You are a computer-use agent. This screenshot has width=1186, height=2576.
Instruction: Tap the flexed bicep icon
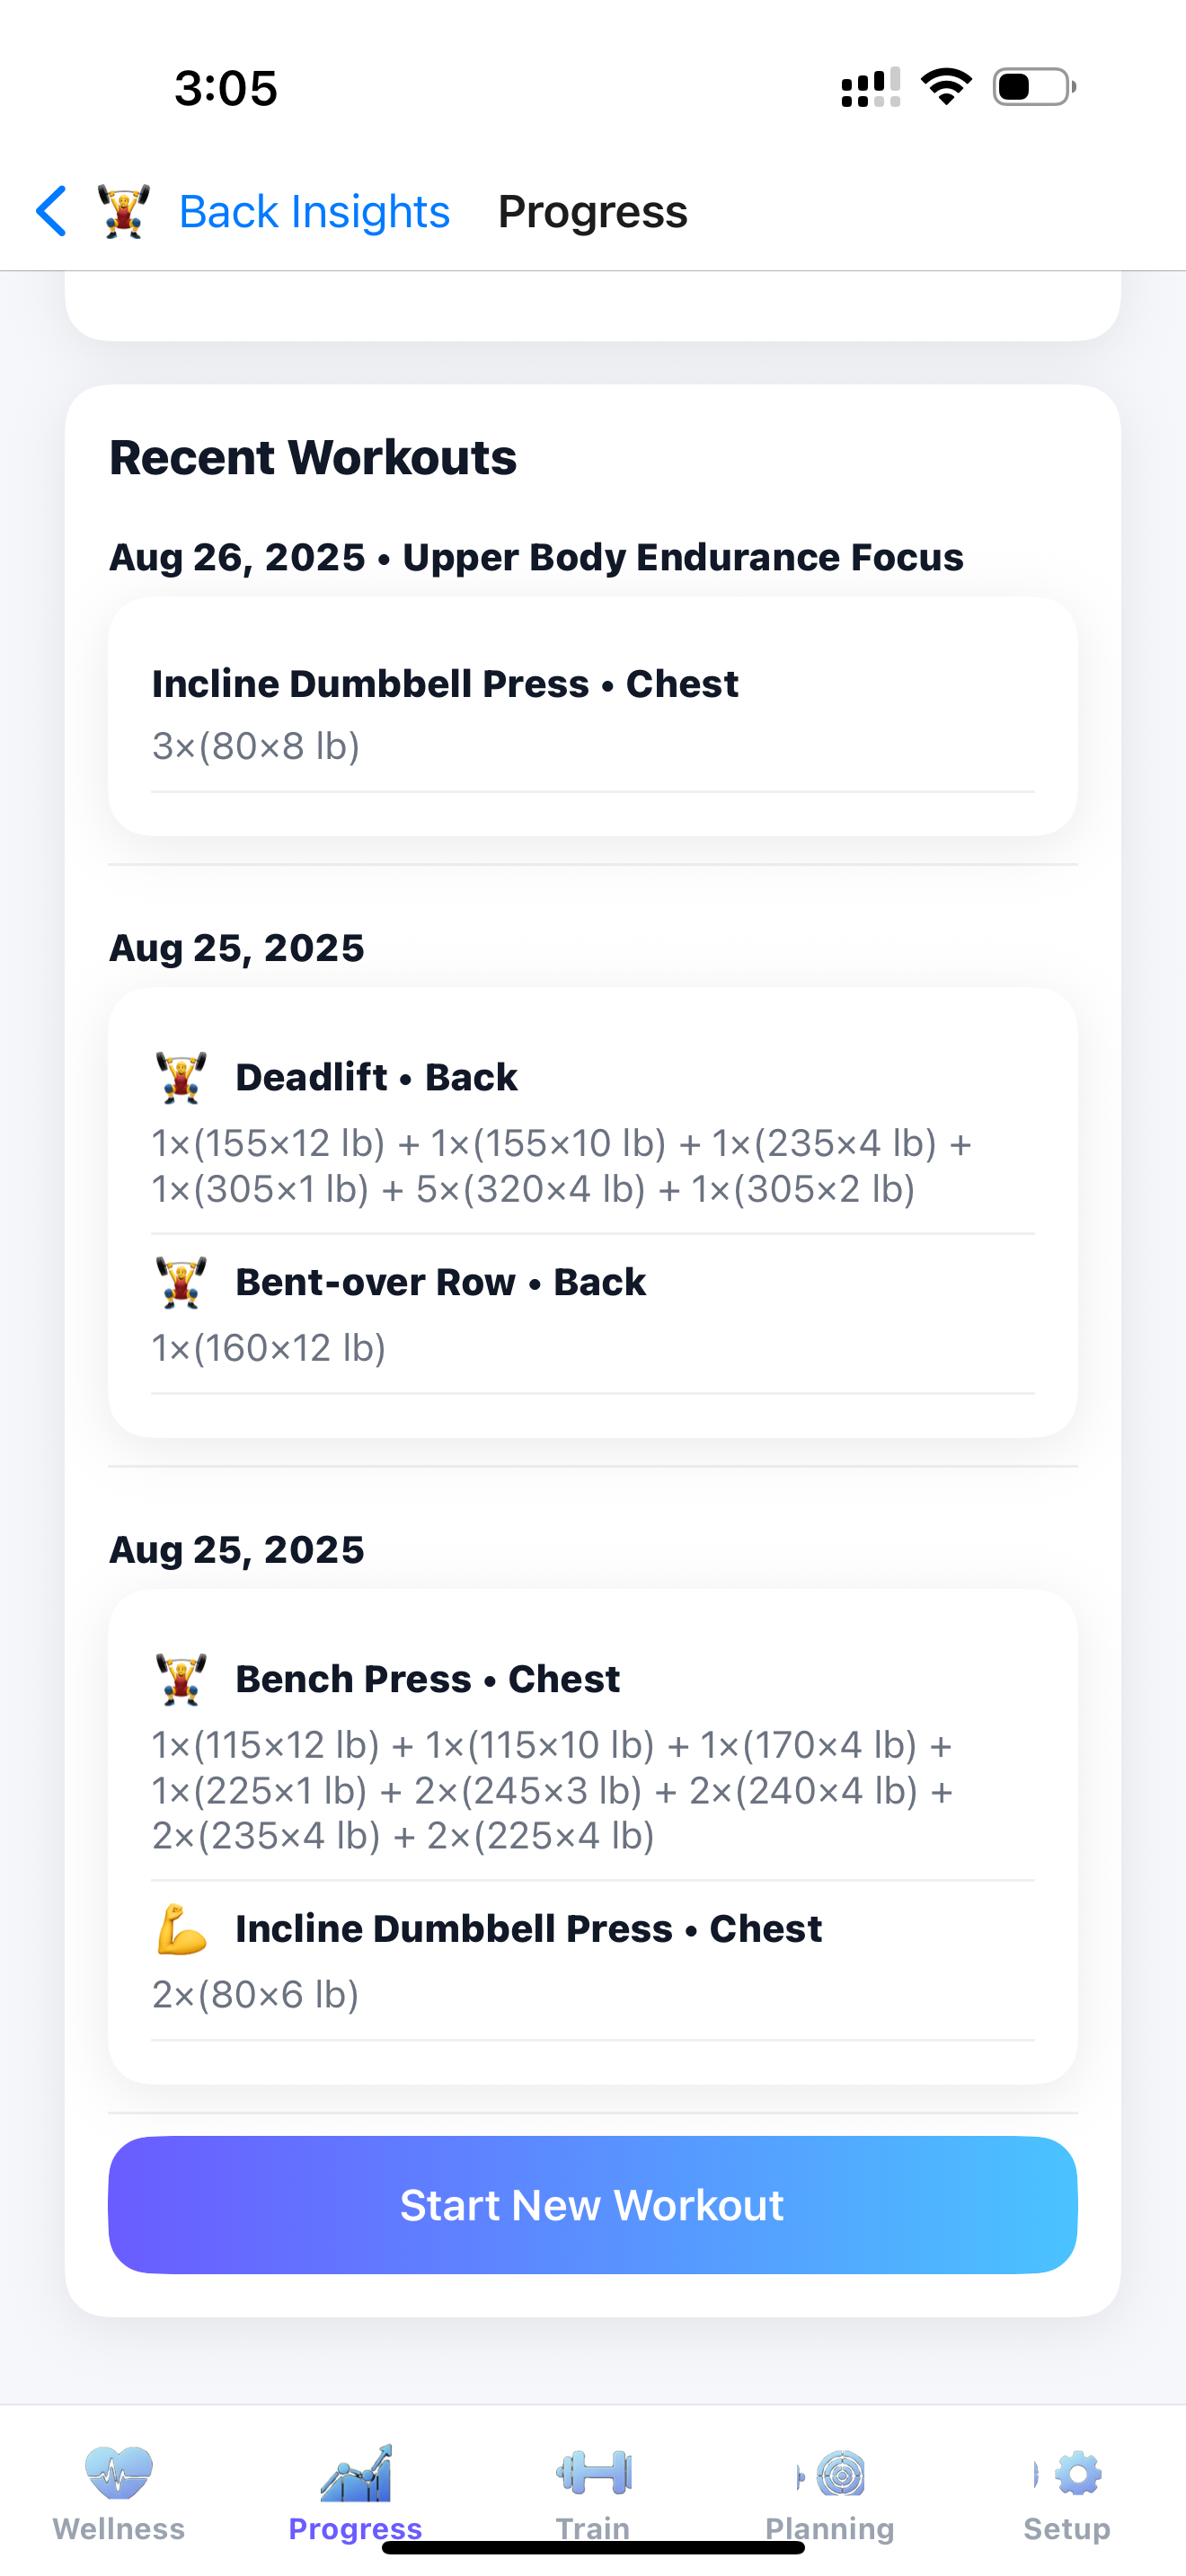pyautogui.click(x=181, y=1930)
